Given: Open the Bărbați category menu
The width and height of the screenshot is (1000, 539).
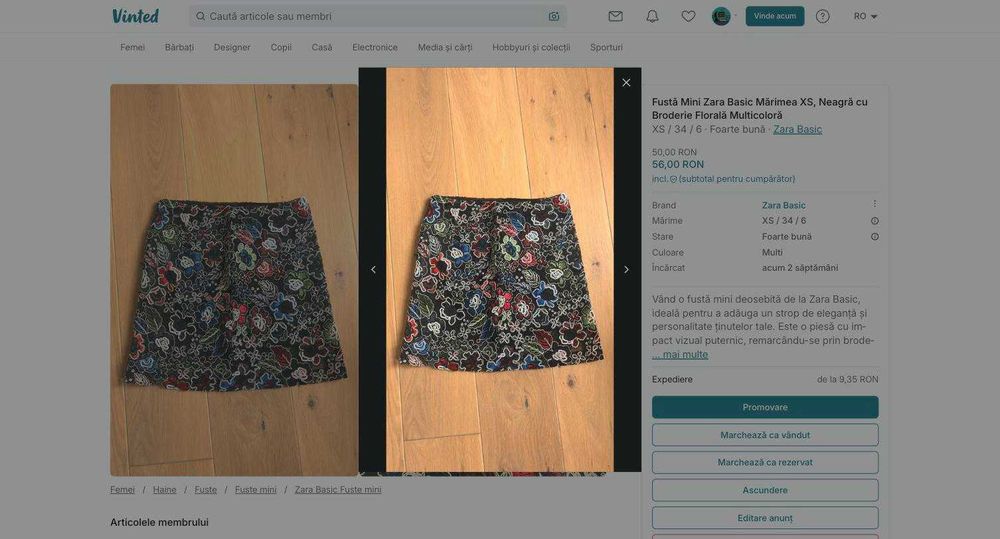Looking at the screenshot, I should [179, 47].
